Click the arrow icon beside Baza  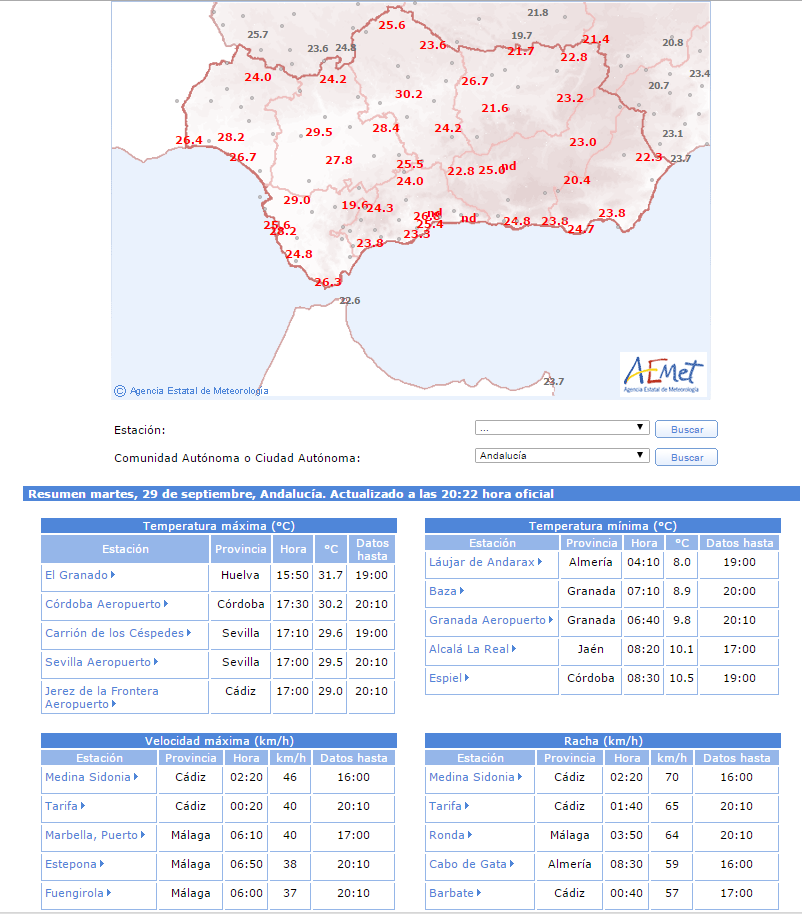click(462, 591)
